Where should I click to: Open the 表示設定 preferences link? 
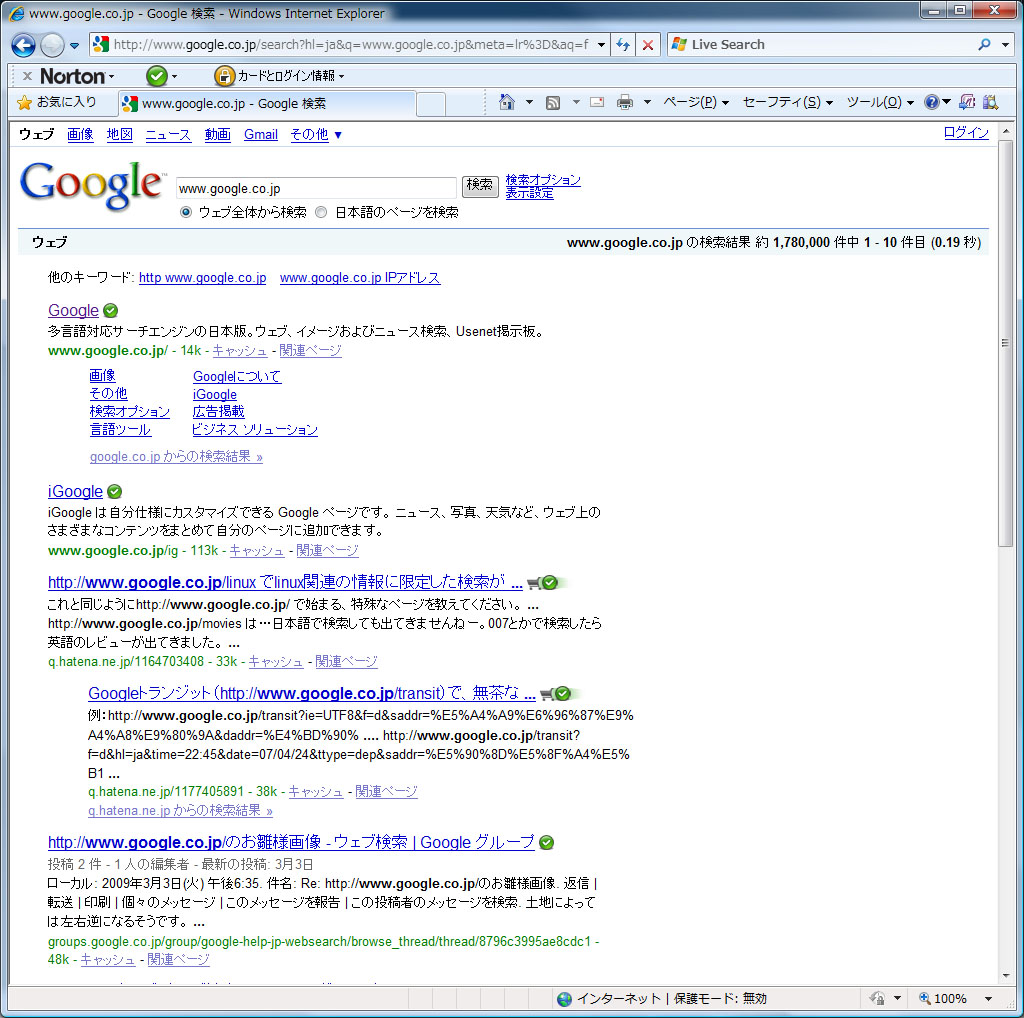click(530, 193)
